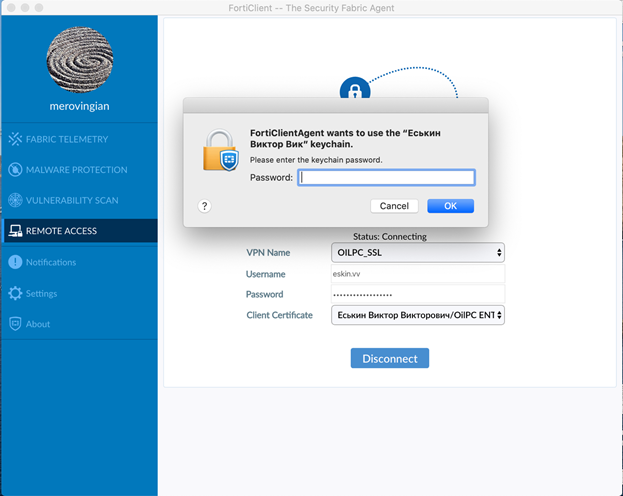Expand the Client Certificate dropdown
623x496 pixels.
[417, 315]
